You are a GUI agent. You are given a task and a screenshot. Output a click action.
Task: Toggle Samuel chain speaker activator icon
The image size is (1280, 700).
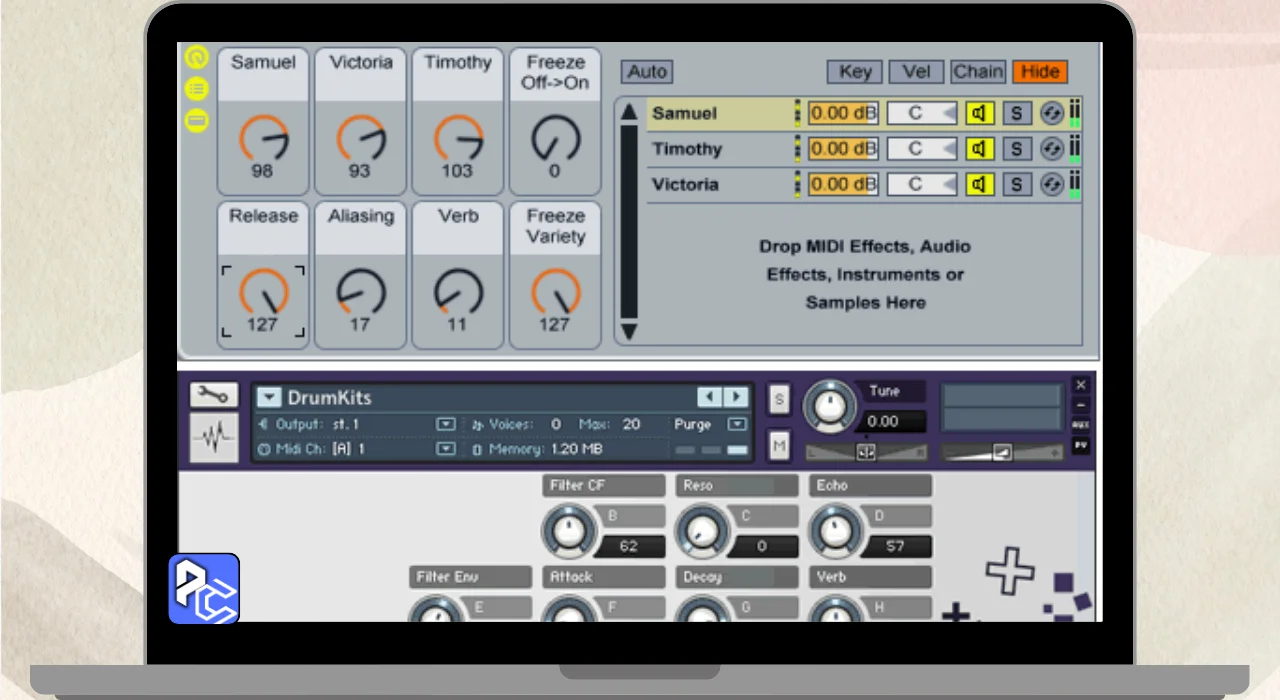979,113
